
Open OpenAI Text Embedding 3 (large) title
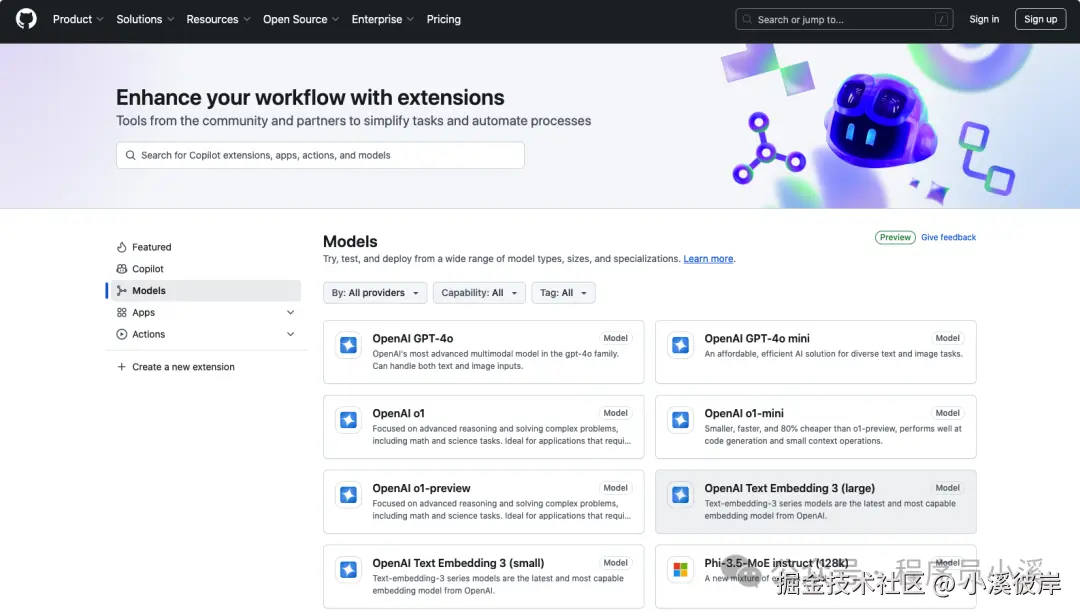point(789,488)
